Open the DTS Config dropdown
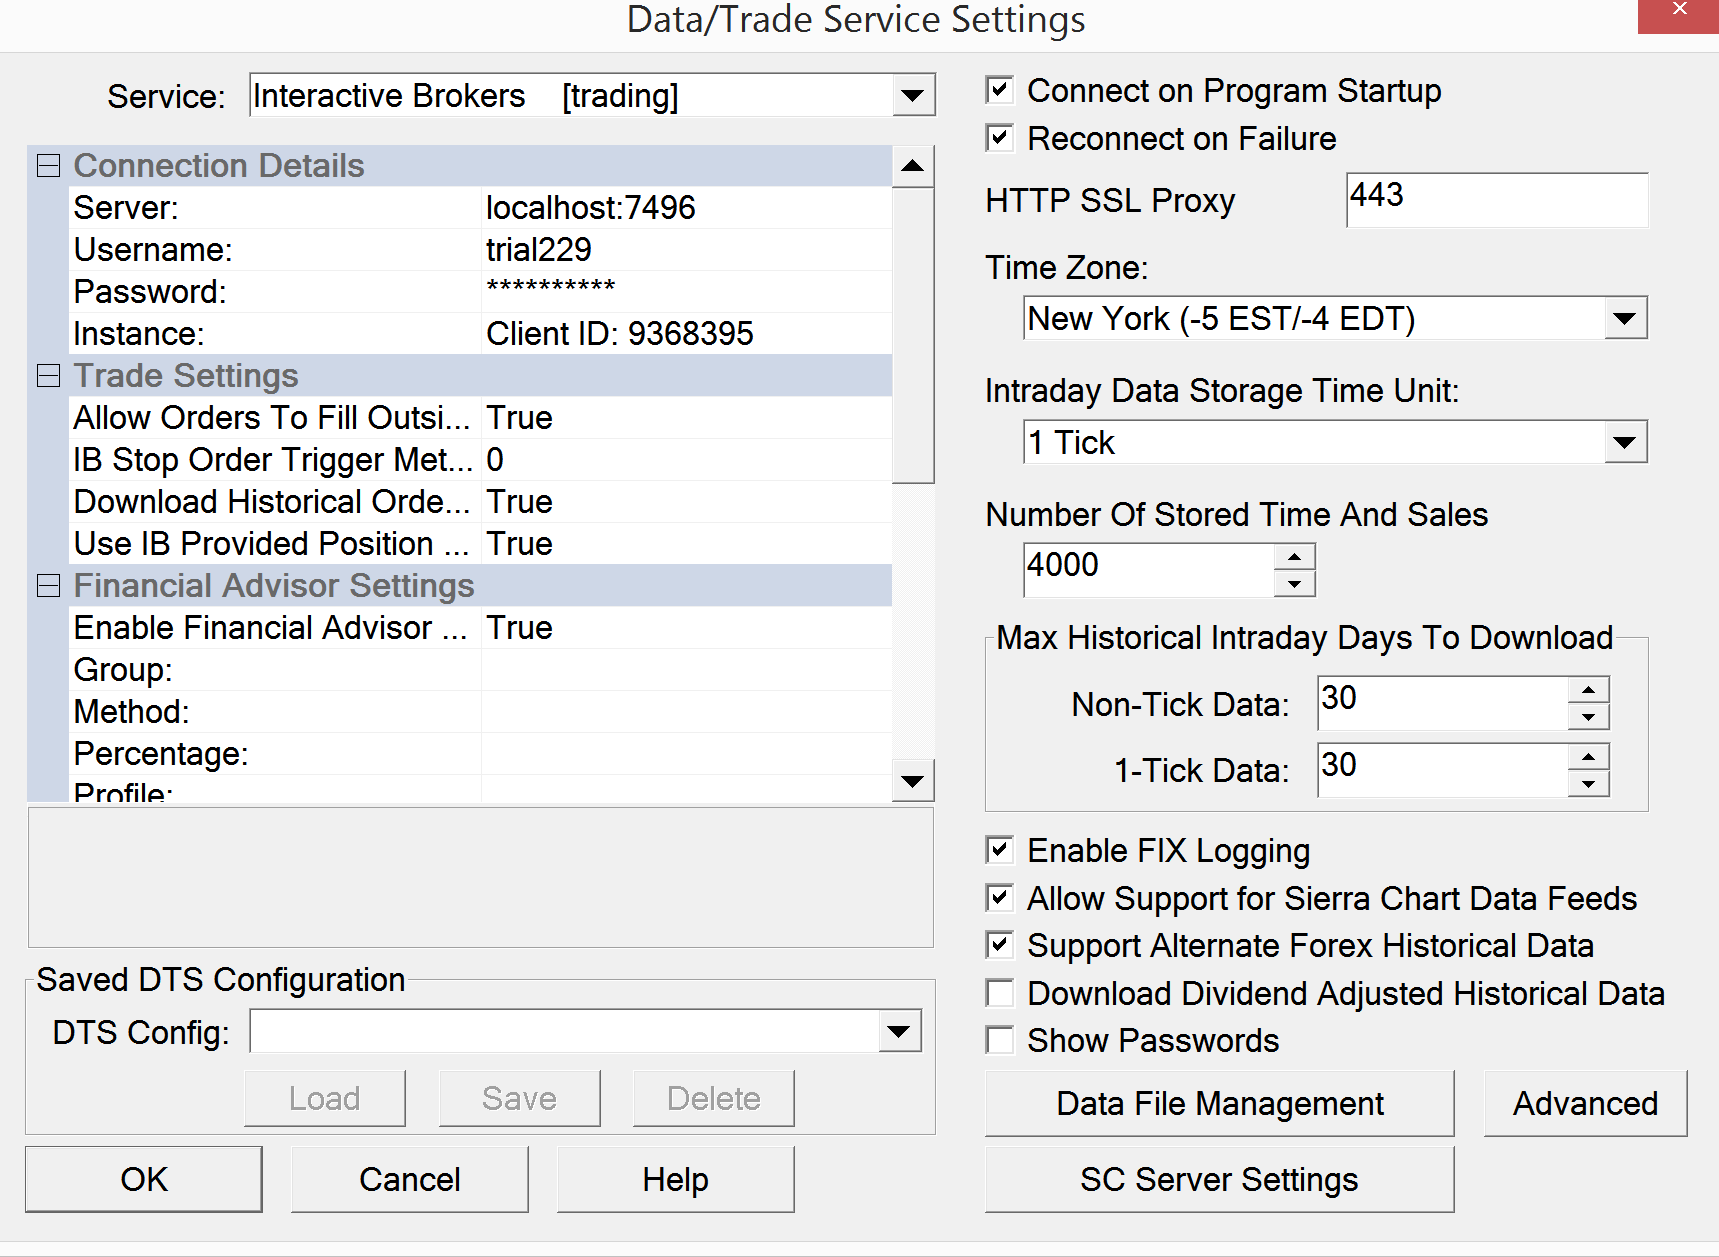 coord(898,1031)
